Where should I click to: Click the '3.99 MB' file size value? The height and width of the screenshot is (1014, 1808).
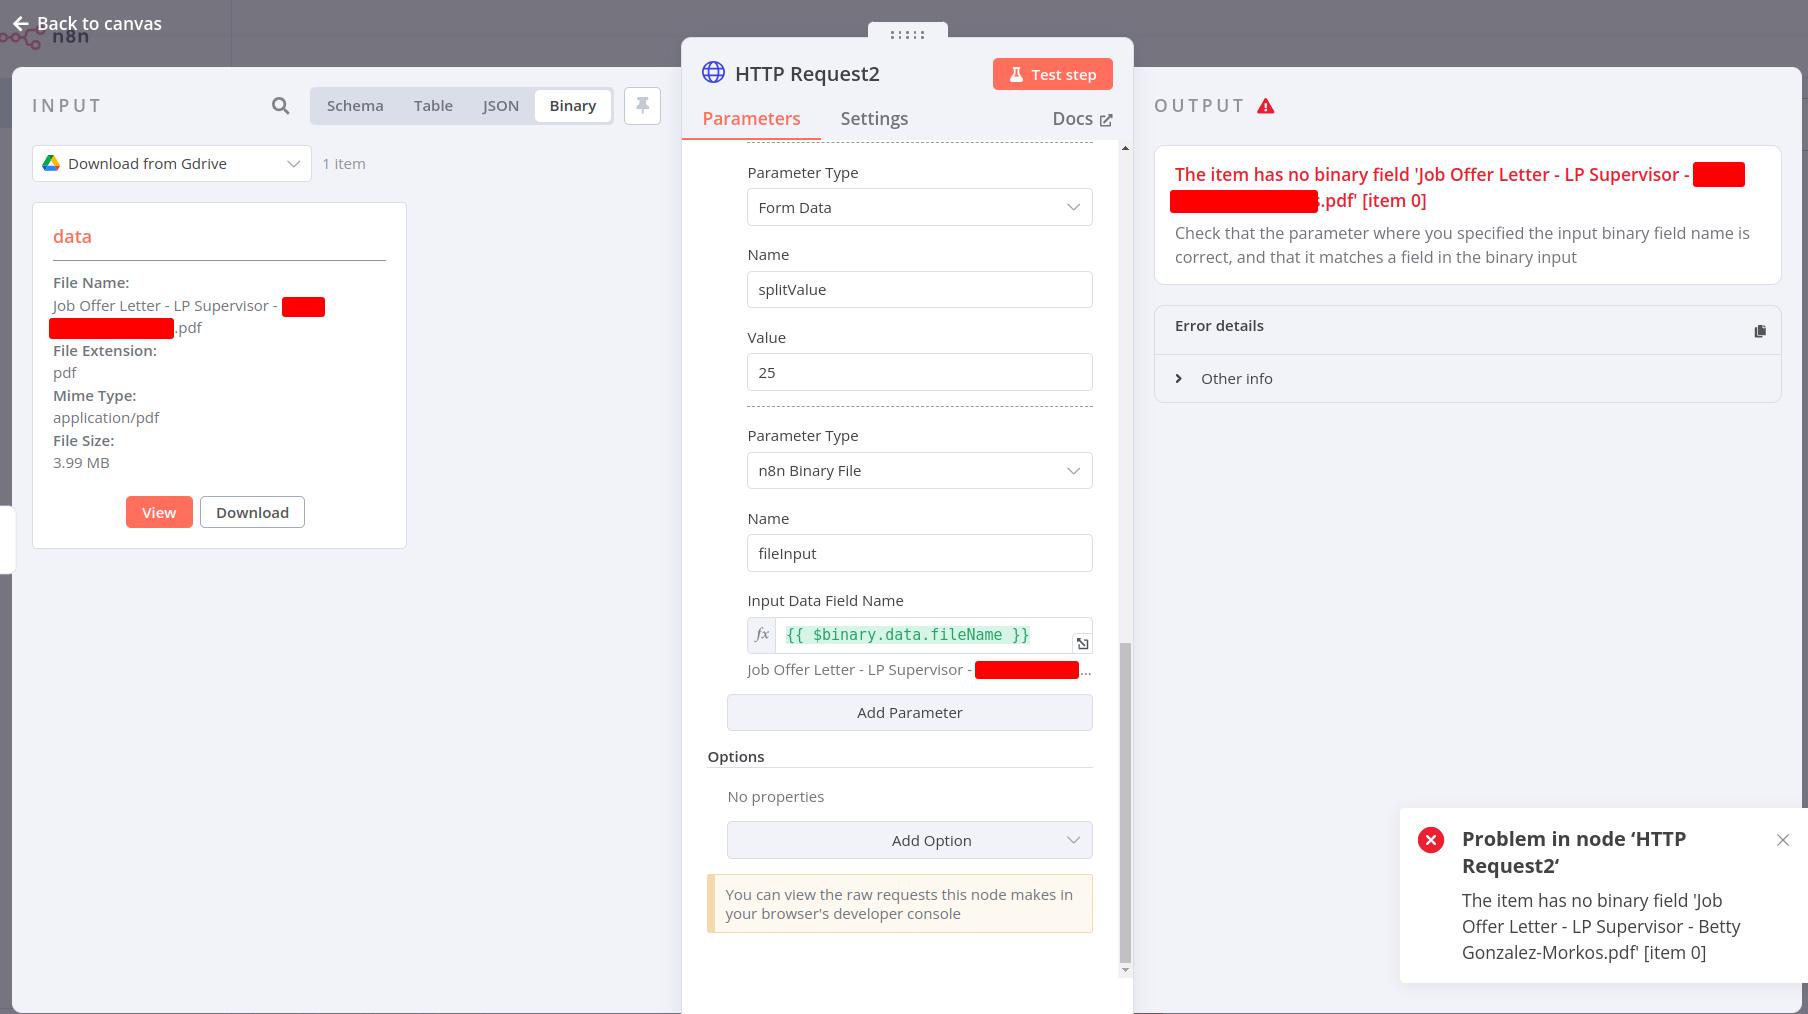pos(81,462)
